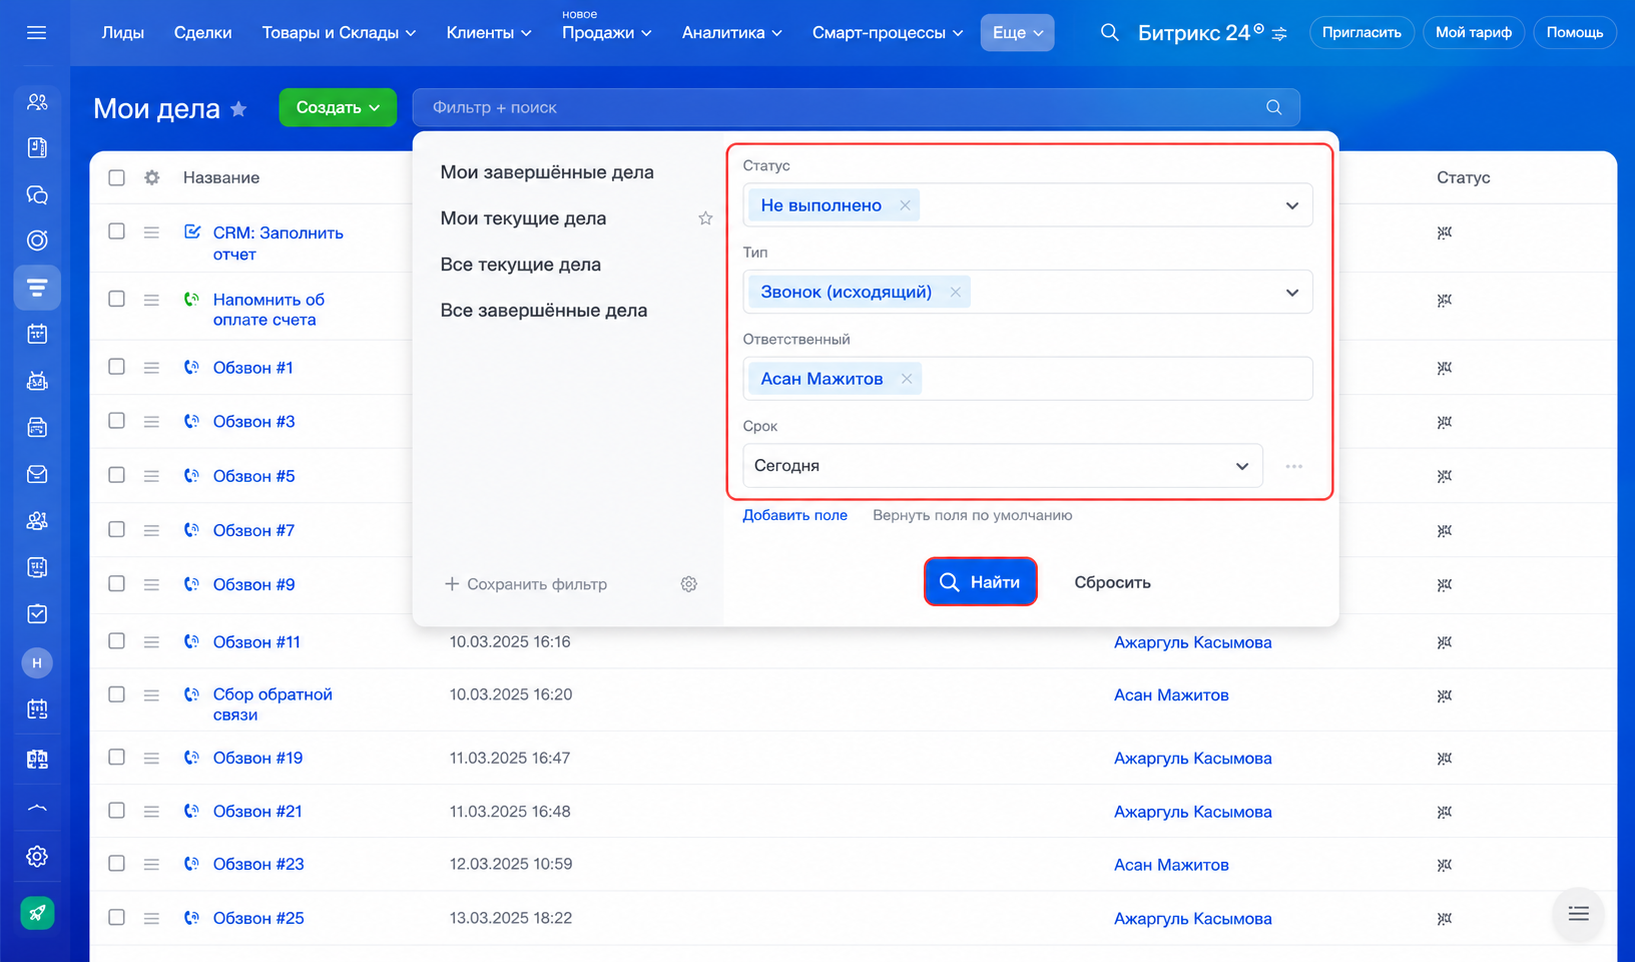Click Вернуть поля по умолчанию
This screenshot has width=1635, height=962.
(x=972, y=516)
